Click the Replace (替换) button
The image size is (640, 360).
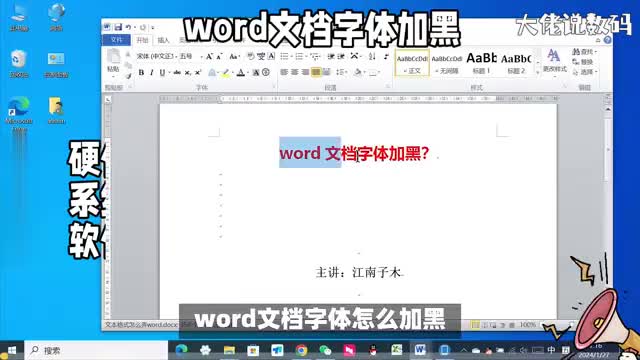point(583,62)
